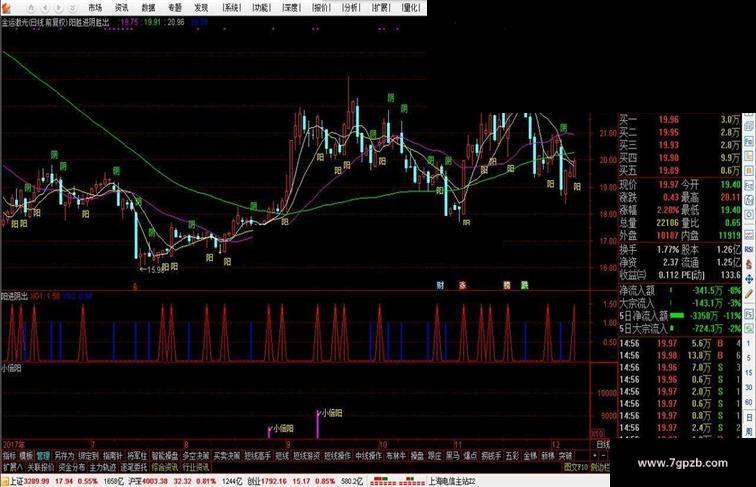Switch to daily 日 period in sidebar
756x487 pixels.
[749, 417]
